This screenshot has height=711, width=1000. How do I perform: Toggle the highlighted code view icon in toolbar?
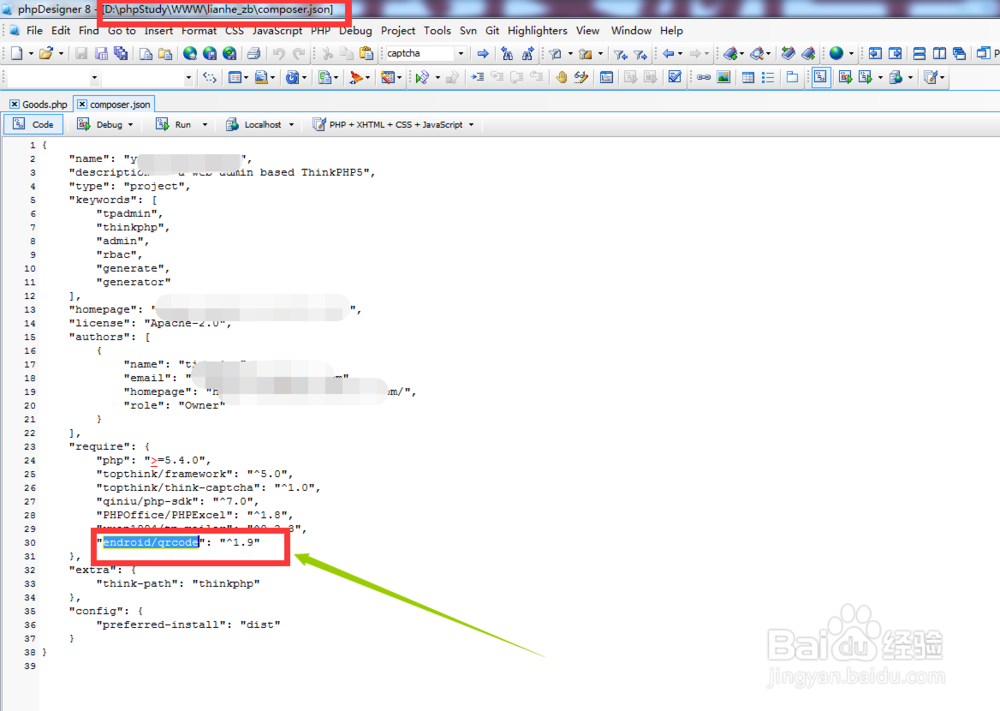pyautogui.click(x=821, y=78)
